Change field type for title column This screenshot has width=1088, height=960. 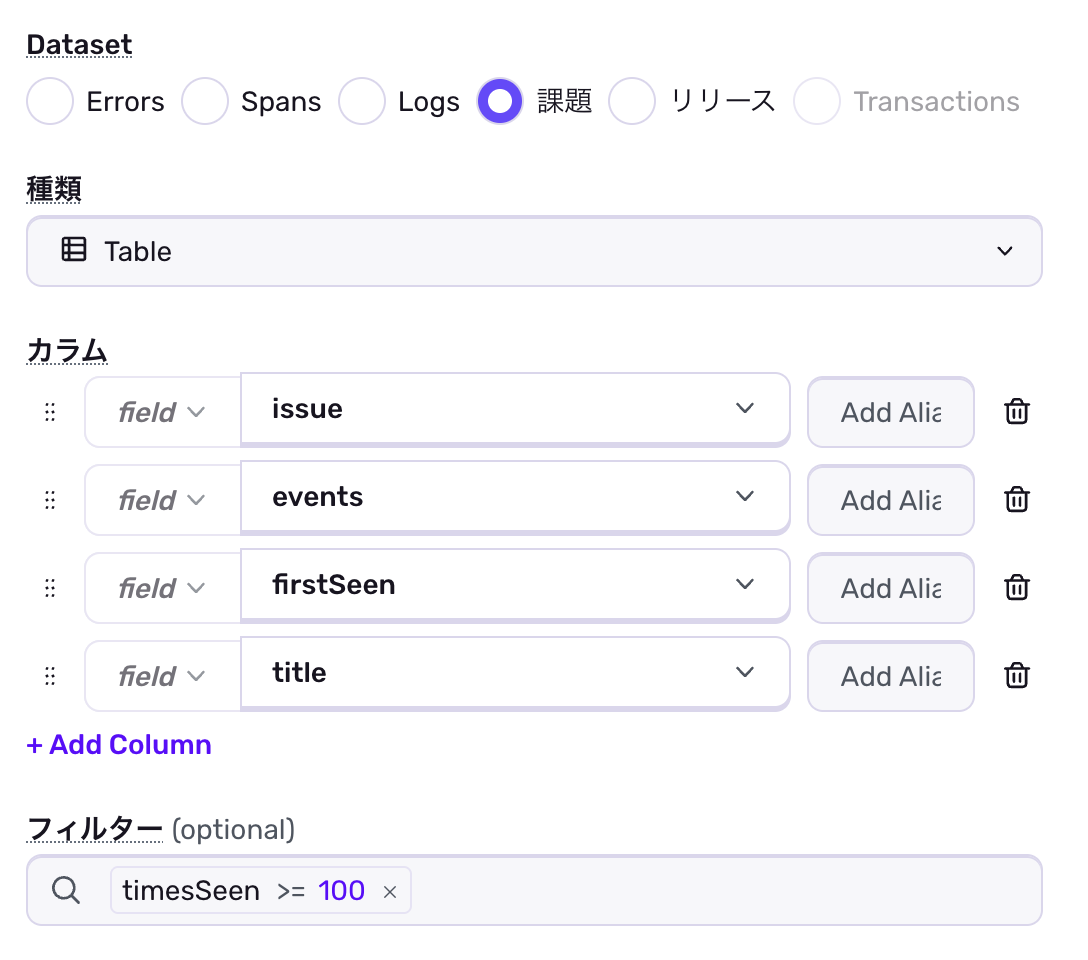pyautogui.click(x=162, y=676)
